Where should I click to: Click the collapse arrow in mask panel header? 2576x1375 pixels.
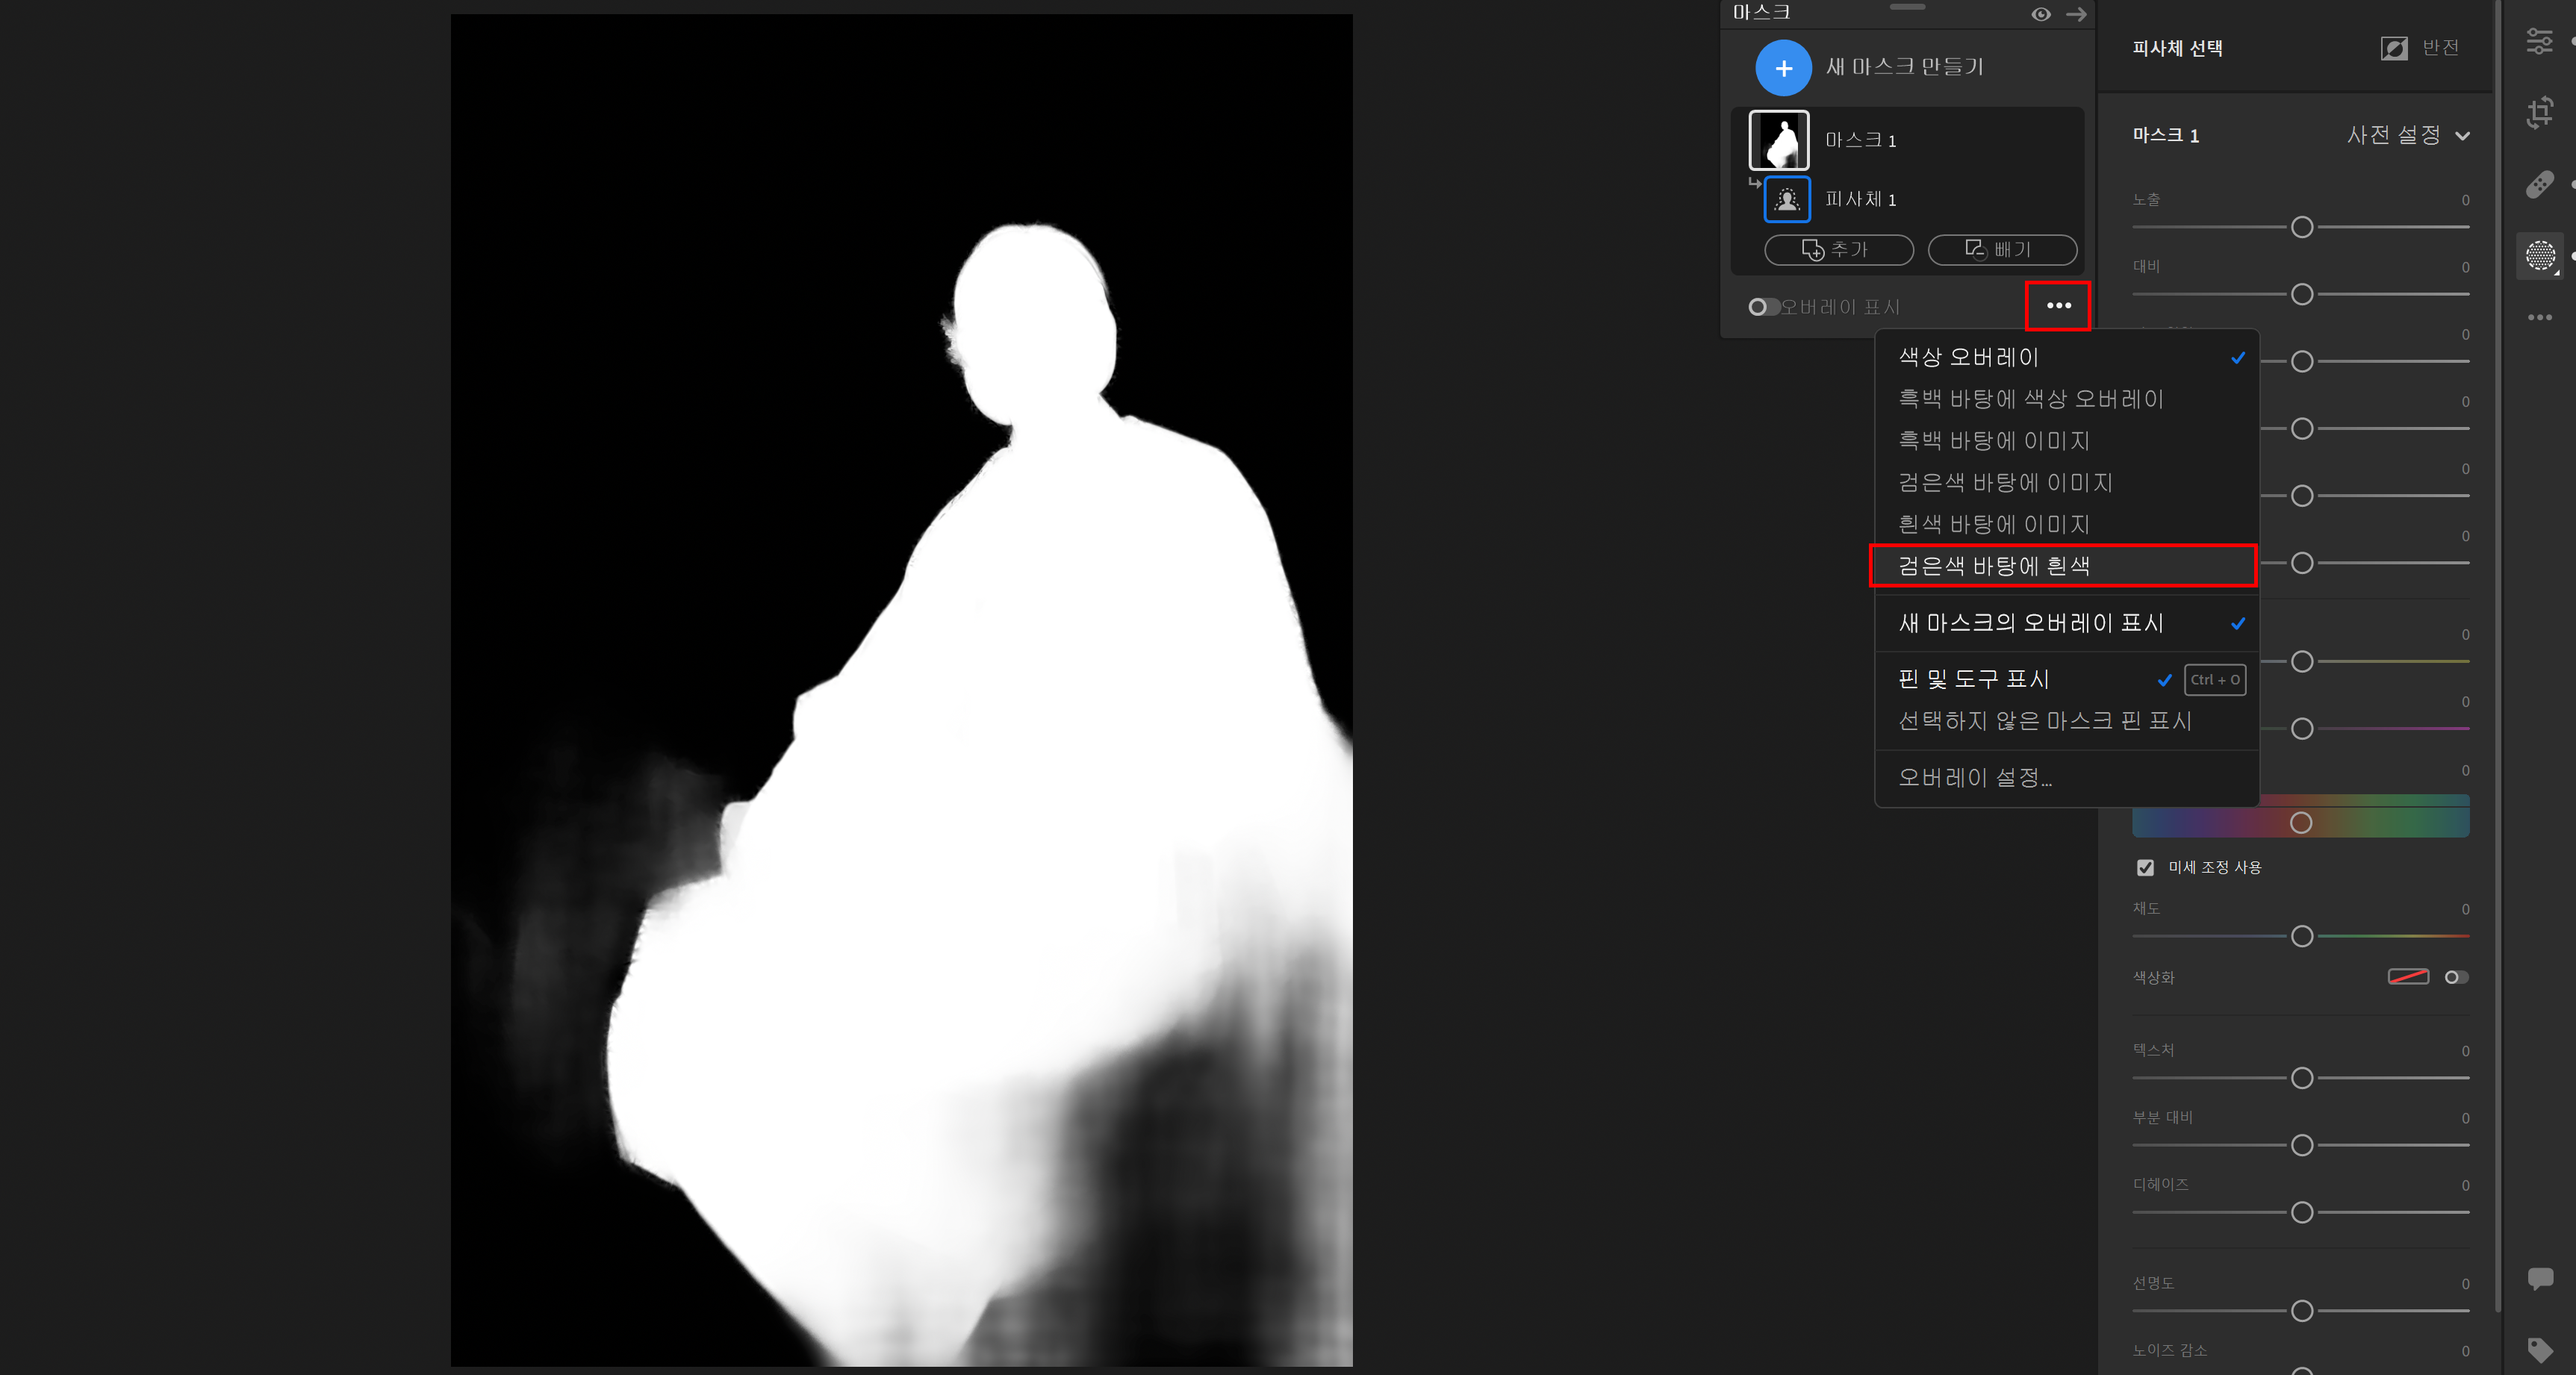pyautogui.click(x=2076, y=14)
